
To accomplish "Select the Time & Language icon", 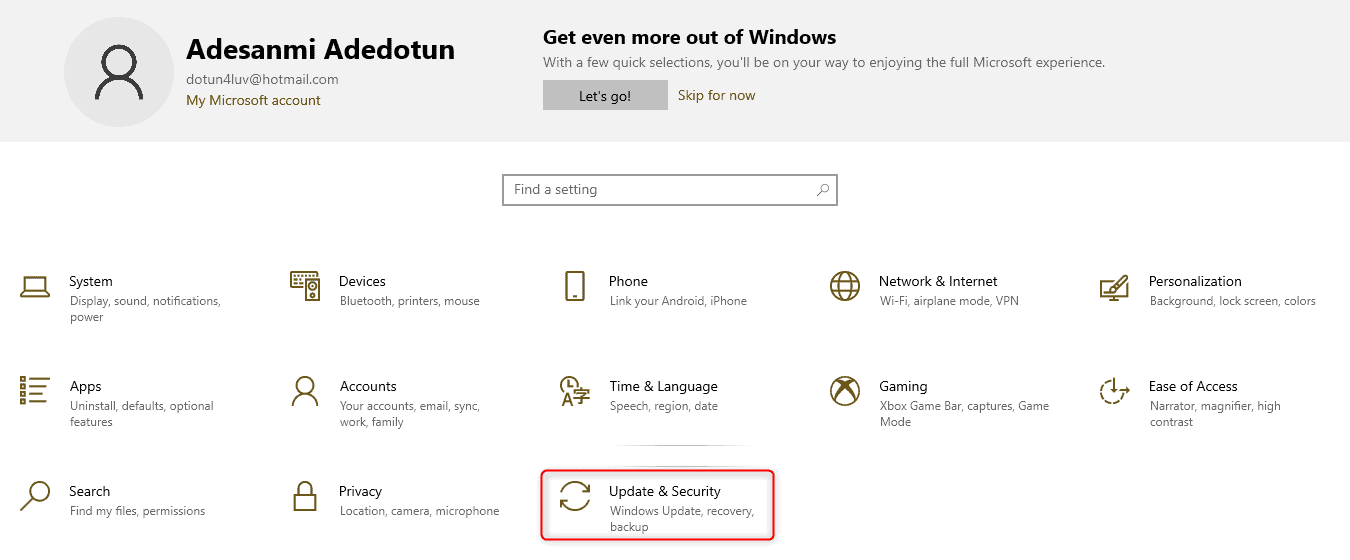I will pyautogui.click(x=574, y=391).
